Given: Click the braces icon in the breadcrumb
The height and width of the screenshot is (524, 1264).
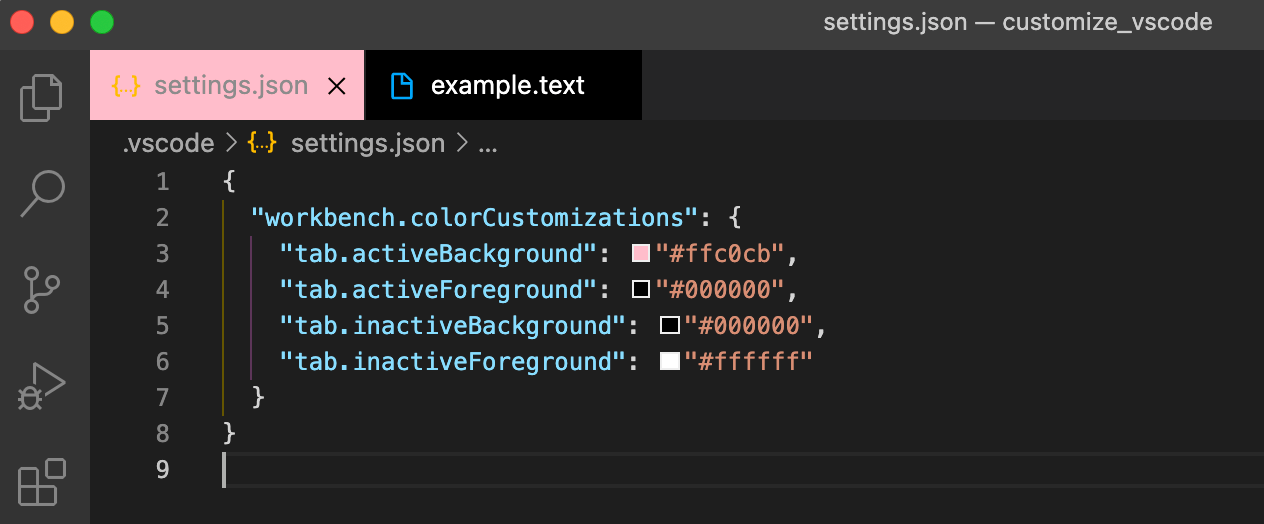Looking at the screenshot, I should tap(261, 143).
